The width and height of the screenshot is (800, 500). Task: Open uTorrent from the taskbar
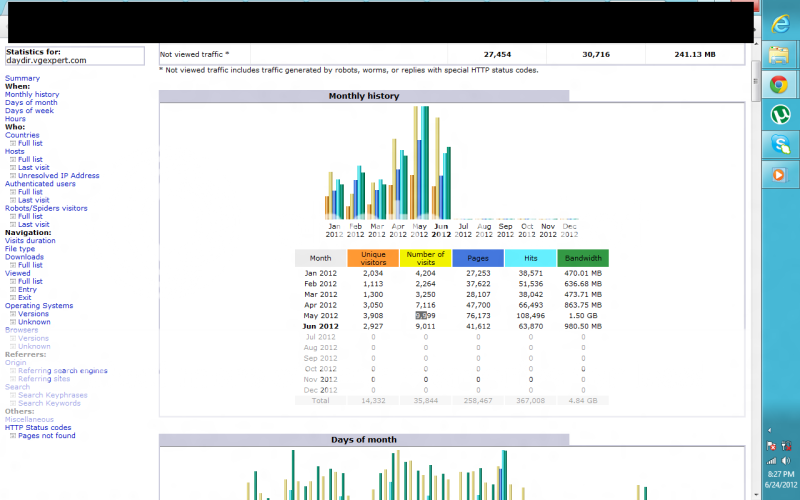[777, 115]
